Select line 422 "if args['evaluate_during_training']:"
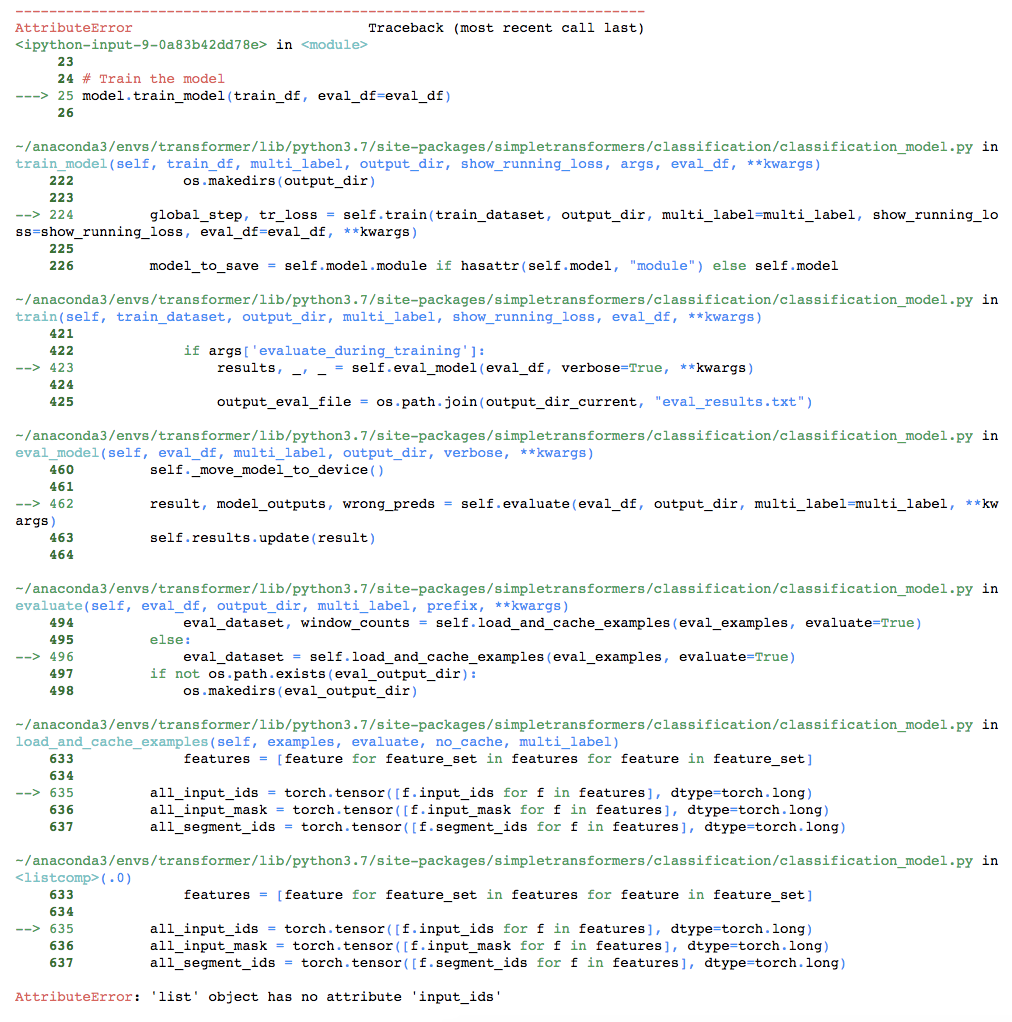Image resolution: width=1012 pixels, height=1022 pixels. click(334, 351)
